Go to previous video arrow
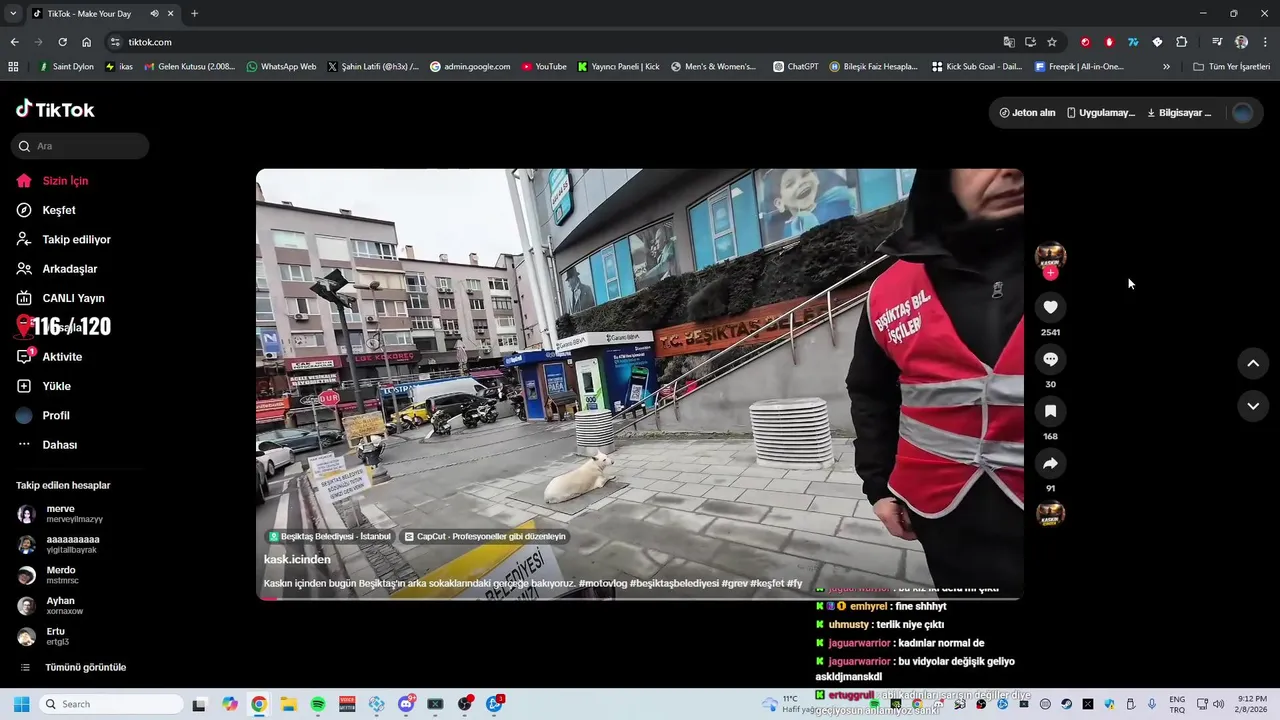 pyautogui.click(x=1253, y=363)
